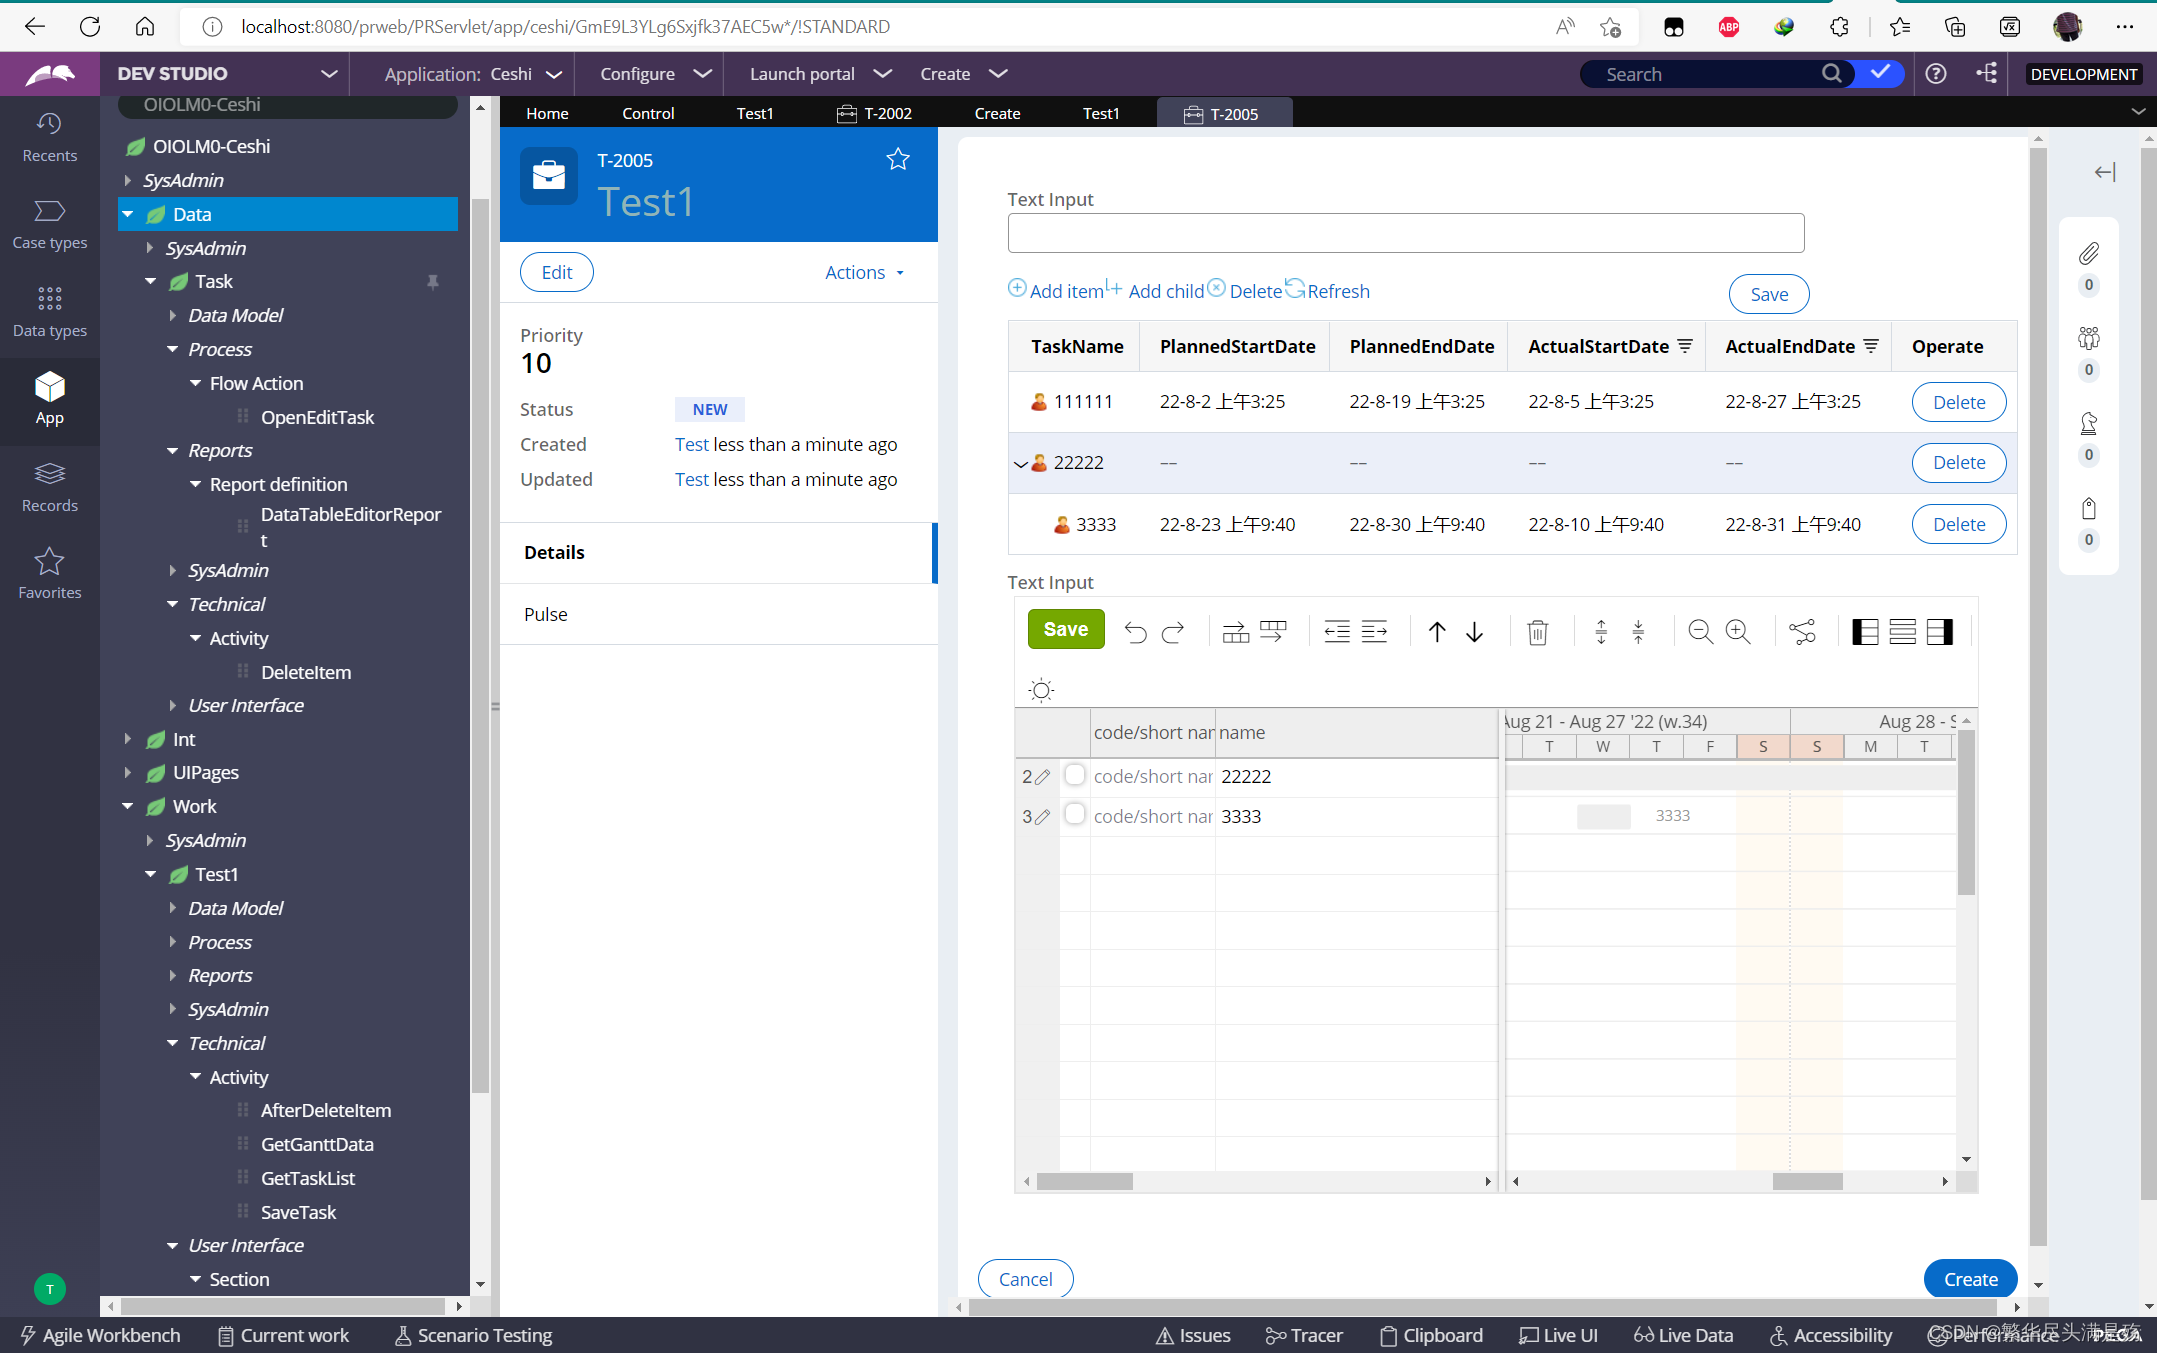Screen dimensions: 2157x1353
Task: Click the top Text Input field
Action: 1405,233
